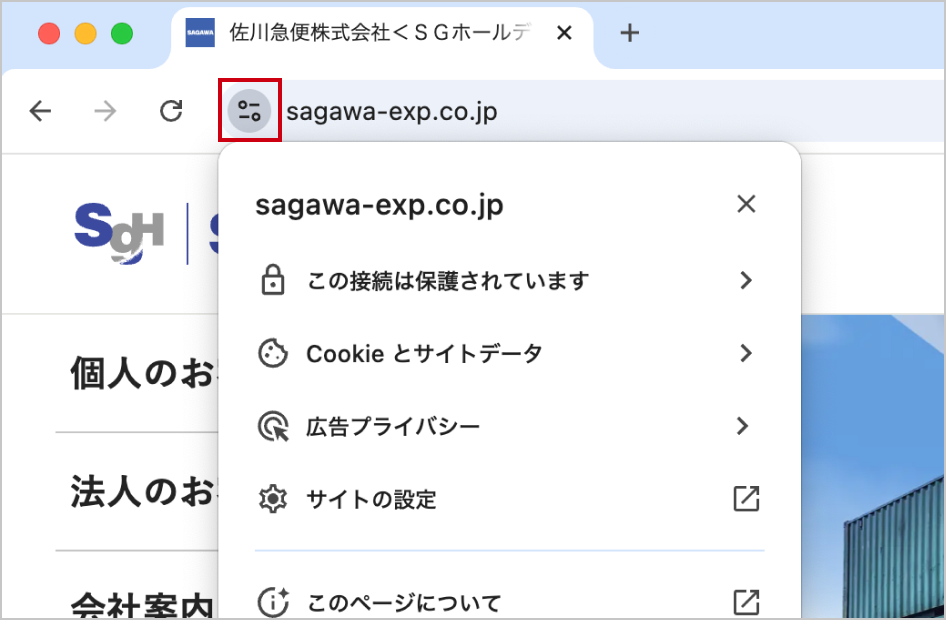Open a new tab with plus button
The width and height of the screenshot is (946, 620).
coord(629,33)
